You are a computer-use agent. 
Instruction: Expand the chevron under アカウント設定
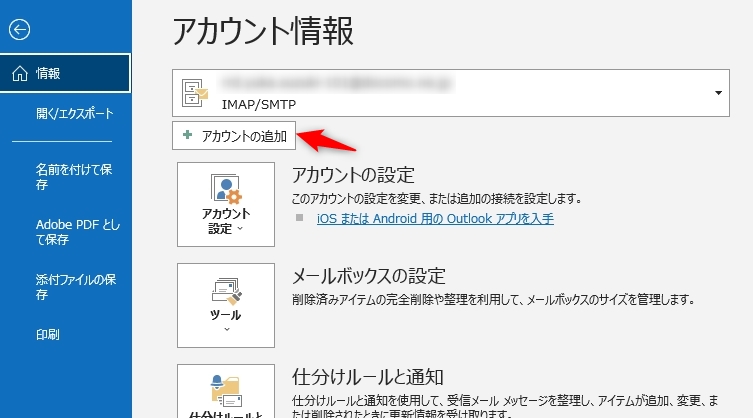[x=239, y=229]
